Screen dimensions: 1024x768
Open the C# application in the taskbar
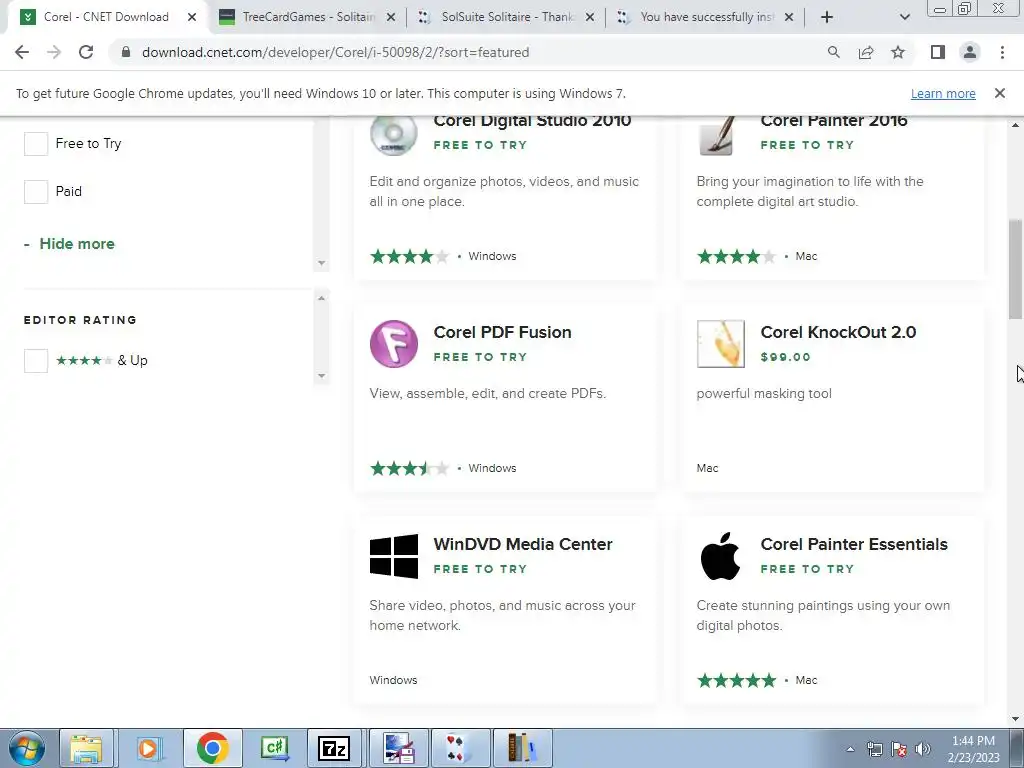pyautogui.click(x=274, y=748)
